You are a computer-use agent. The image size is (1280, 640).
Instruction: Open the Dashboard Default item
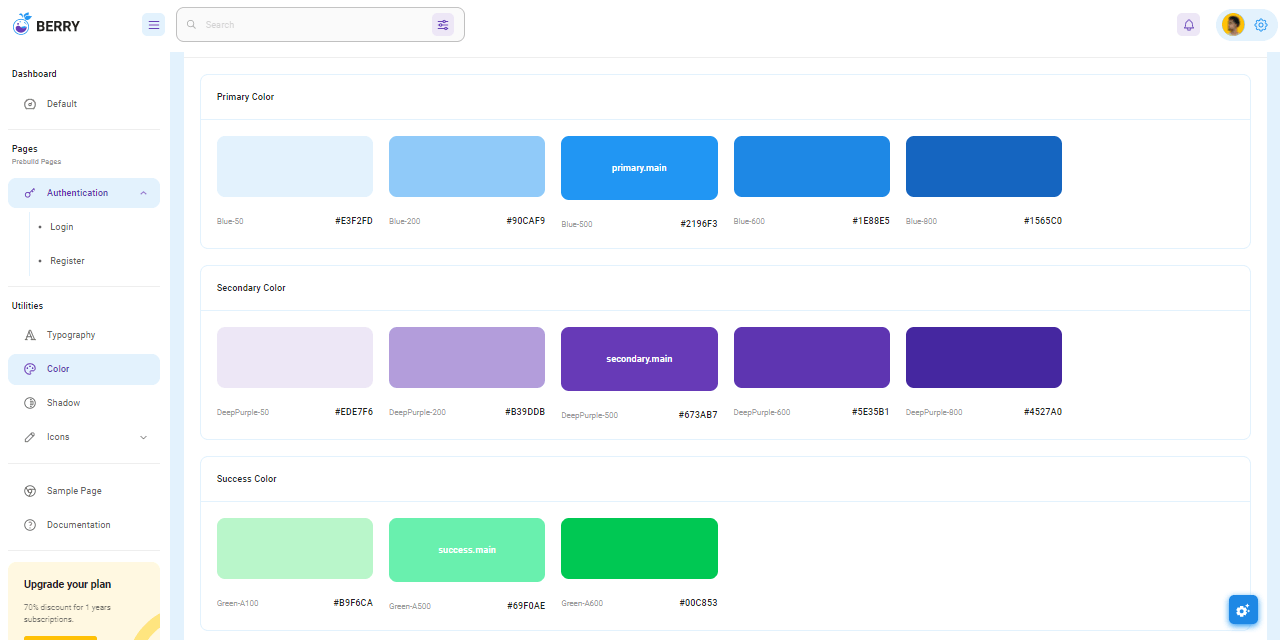[61, 103]
